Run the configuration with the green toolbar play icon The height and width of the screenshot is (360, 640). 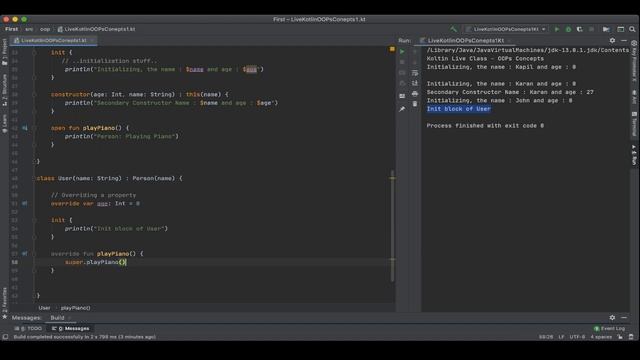556,29
